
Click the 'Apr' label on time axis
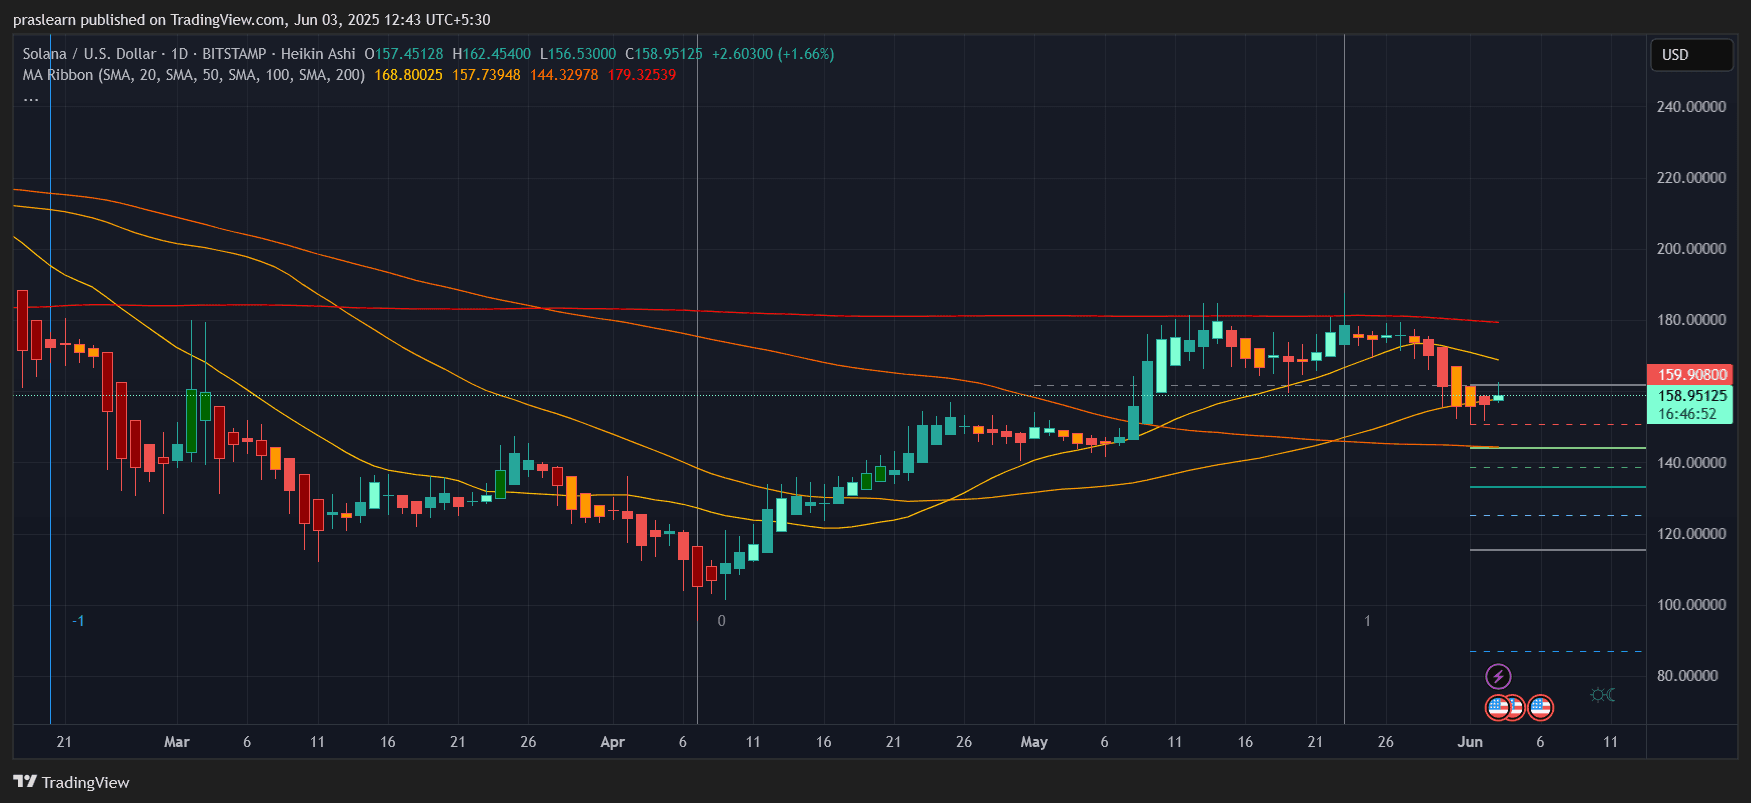[x=612, y=742]
